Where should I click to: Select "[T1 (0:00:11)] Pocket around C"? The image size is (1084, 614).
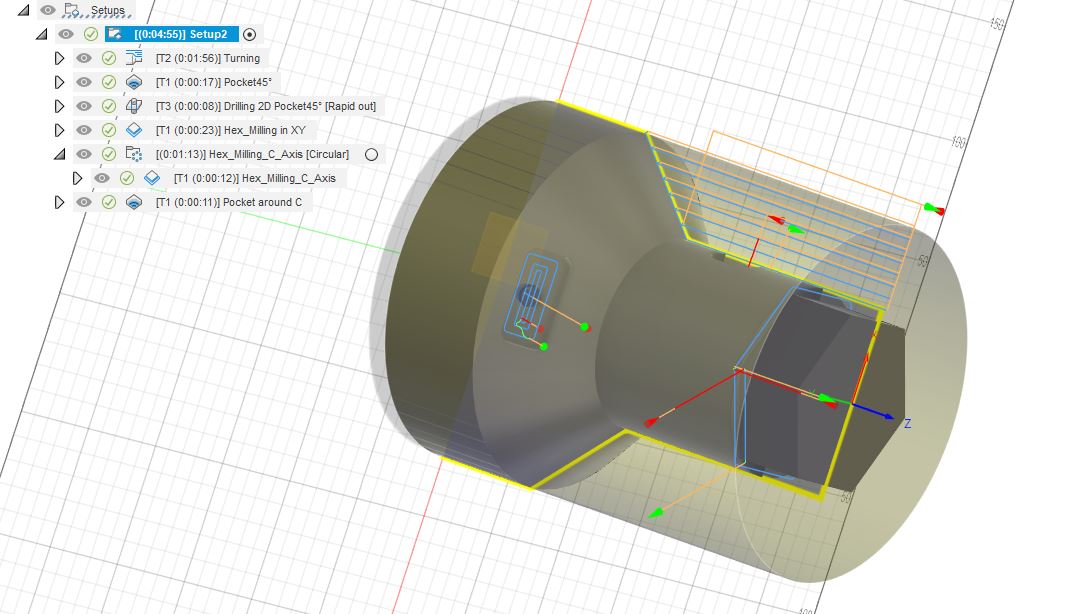coord(229,202)
